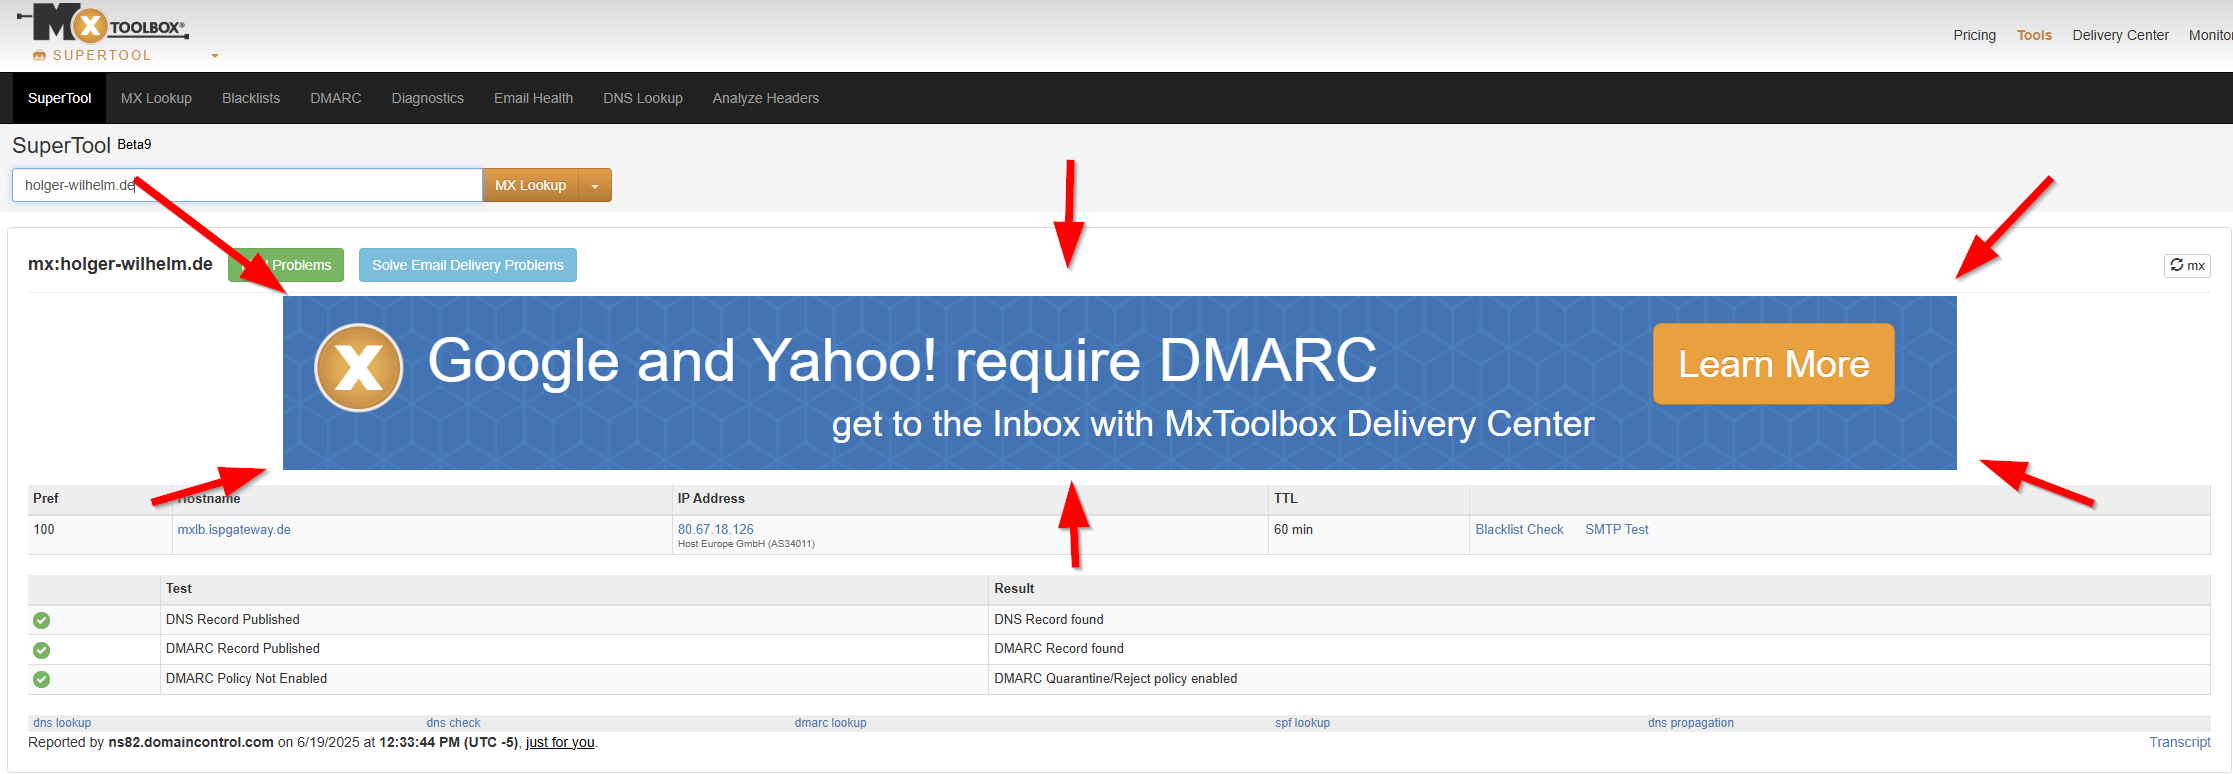This screenshot has width=2233, height=774.
Task: Click DMARC Quarantine/Reject policy enabled text
Action: tap(1116, 679)
